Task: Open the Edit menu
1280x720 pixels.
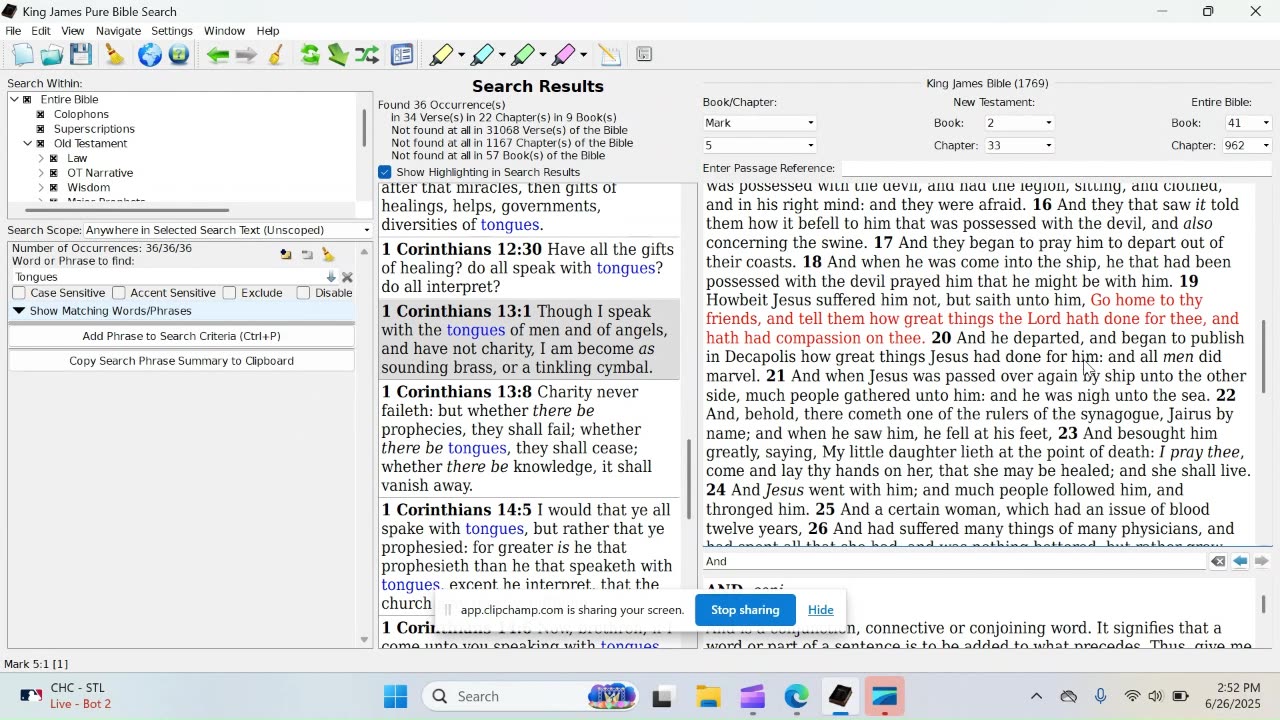Action: 41,31
